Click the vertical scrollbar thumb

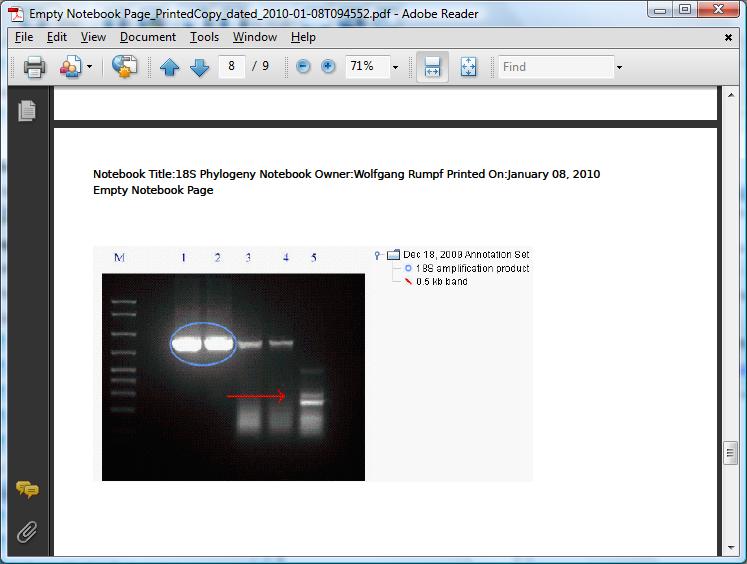click(x=730, y=453)
